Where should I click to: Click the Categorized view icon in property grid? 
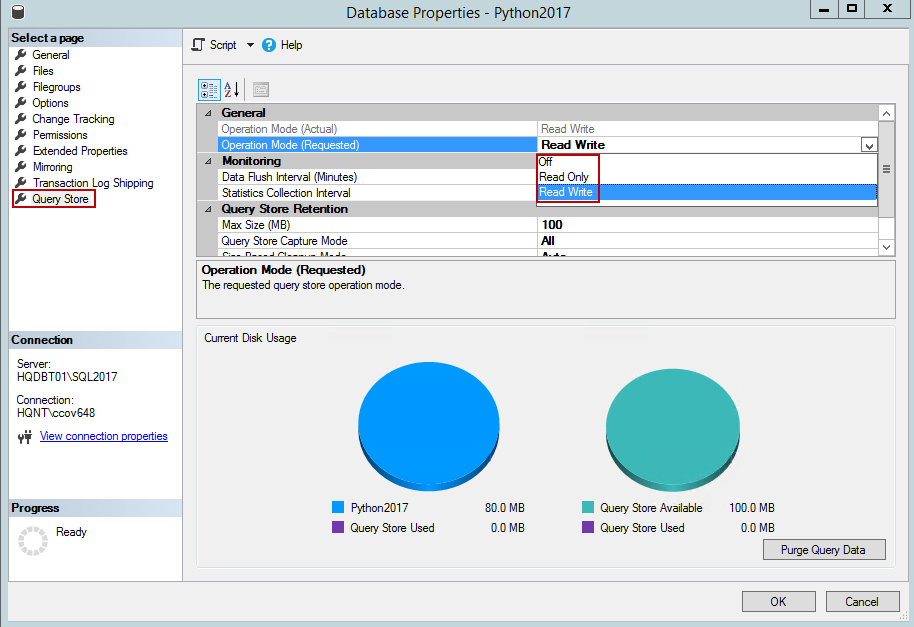coord(209,89)
